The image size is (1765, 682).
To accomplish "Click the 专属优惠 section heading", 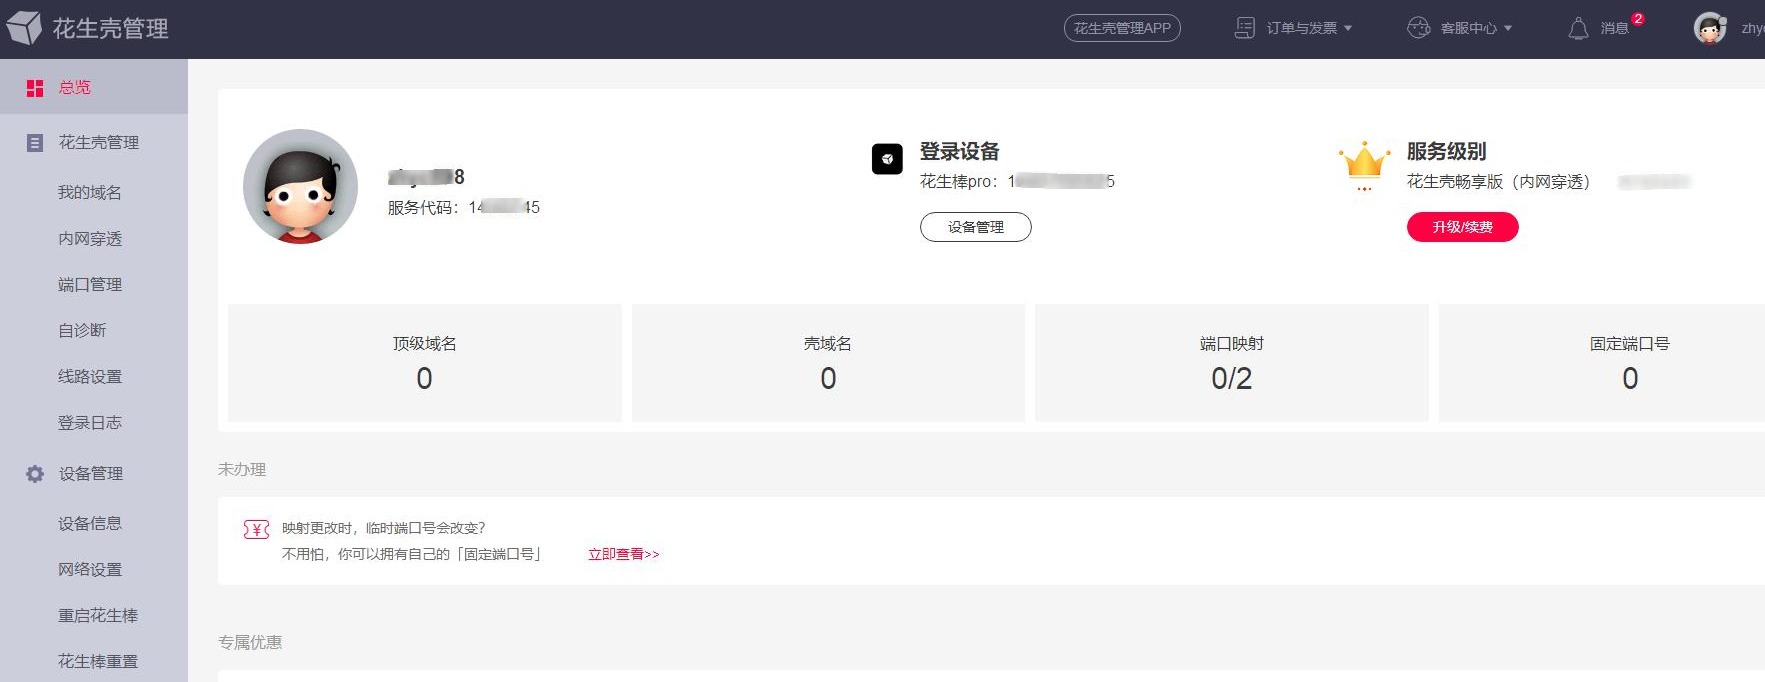I will [x=250, y=642].
